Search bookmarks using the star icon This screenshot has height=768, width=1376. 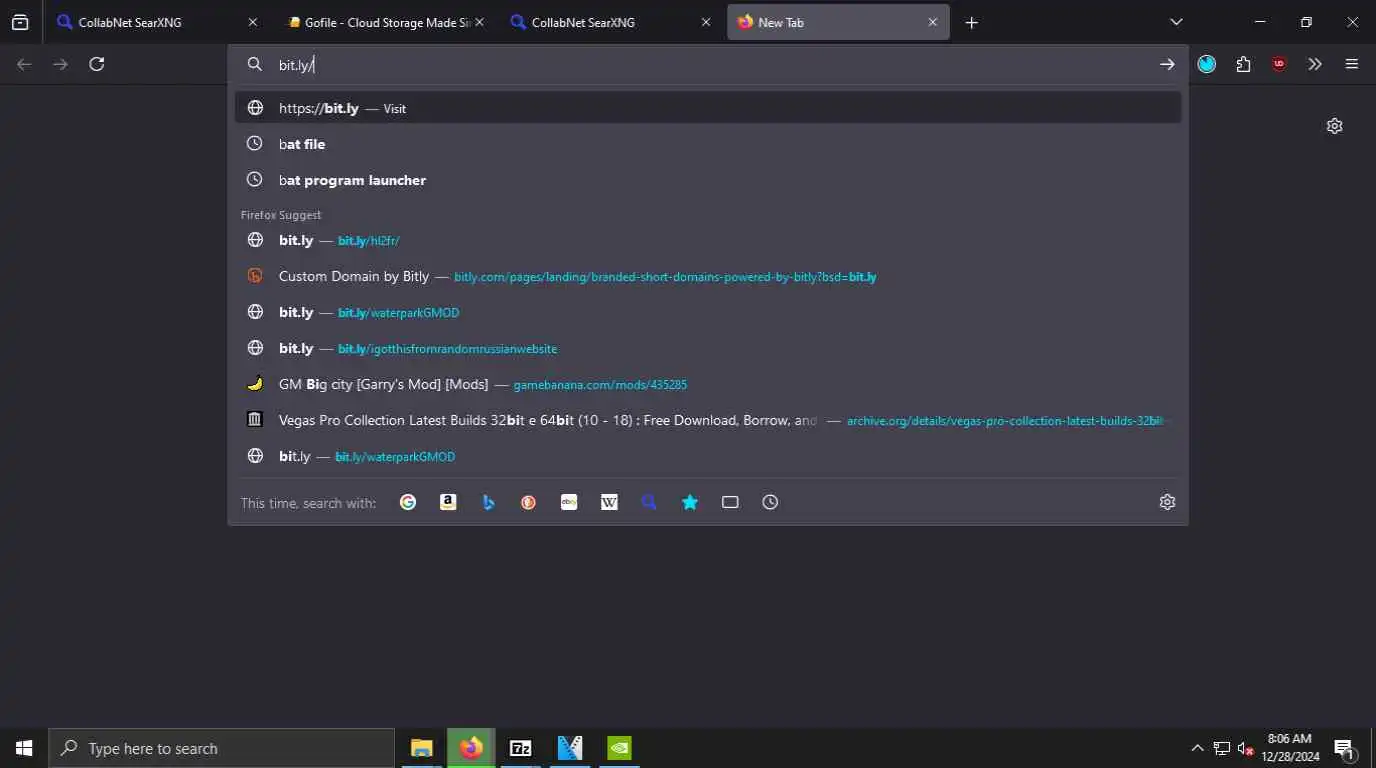coord(690,502)
